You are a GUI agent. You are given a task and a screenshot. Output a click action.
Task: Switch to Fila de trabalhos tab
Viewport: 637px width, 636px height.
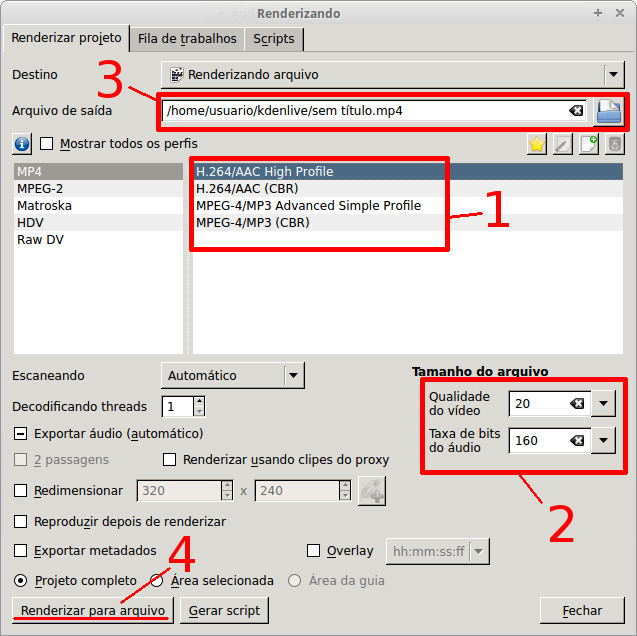188,39
